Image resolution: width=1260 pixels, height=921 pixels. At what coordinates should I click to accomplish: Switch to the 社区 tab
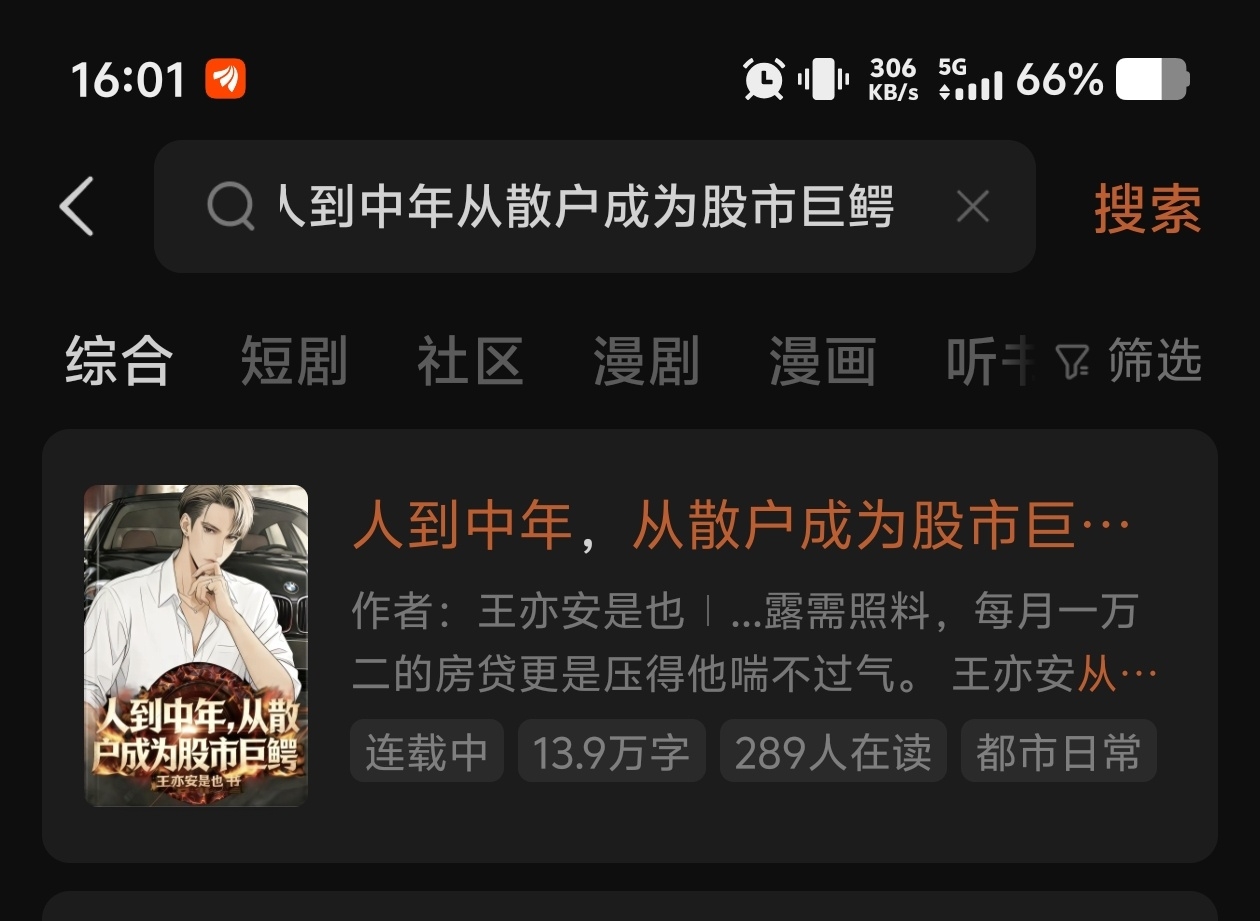click(470, 360)
